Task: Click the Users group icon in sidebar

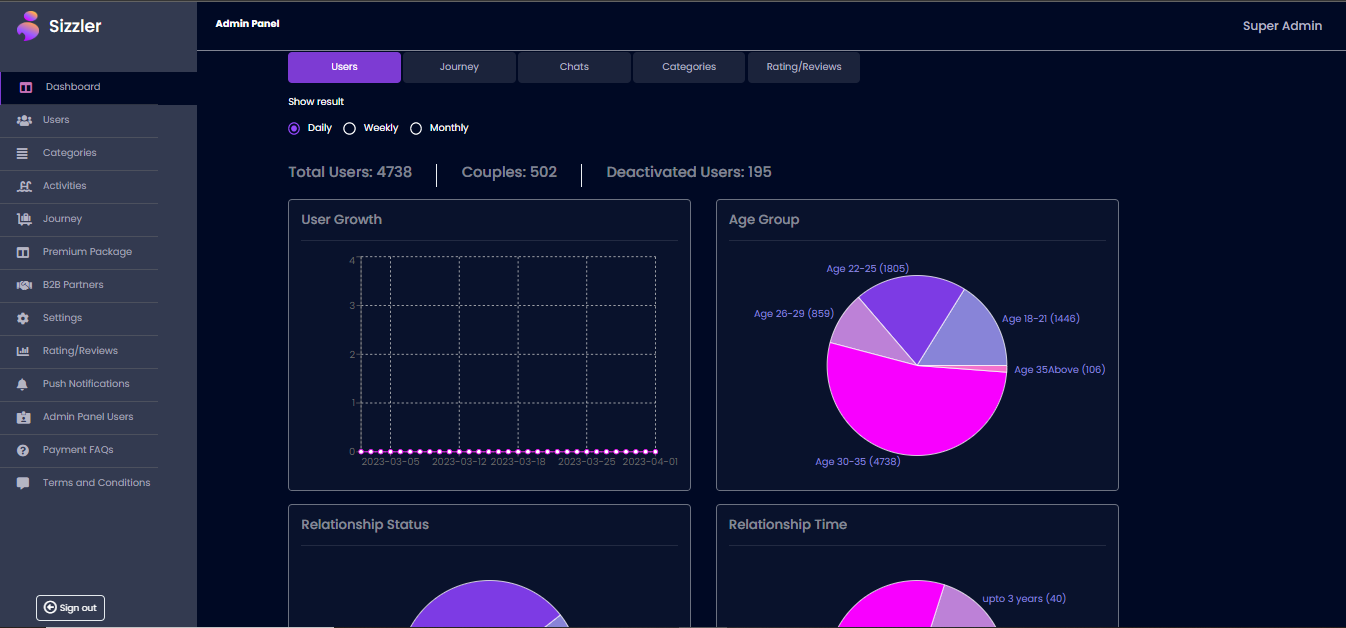Action: 24,120
